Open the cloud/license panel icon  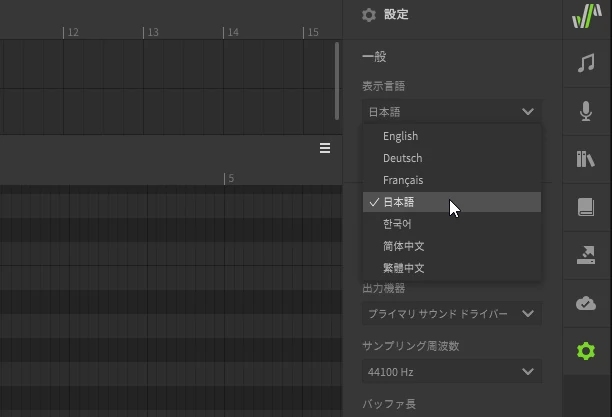586,303
